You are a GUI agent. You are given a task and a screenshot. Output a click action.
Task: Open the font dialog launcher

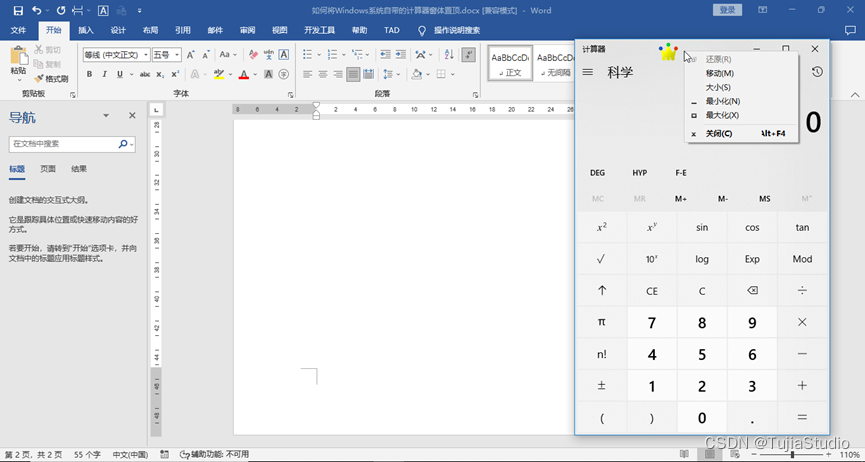290,95
